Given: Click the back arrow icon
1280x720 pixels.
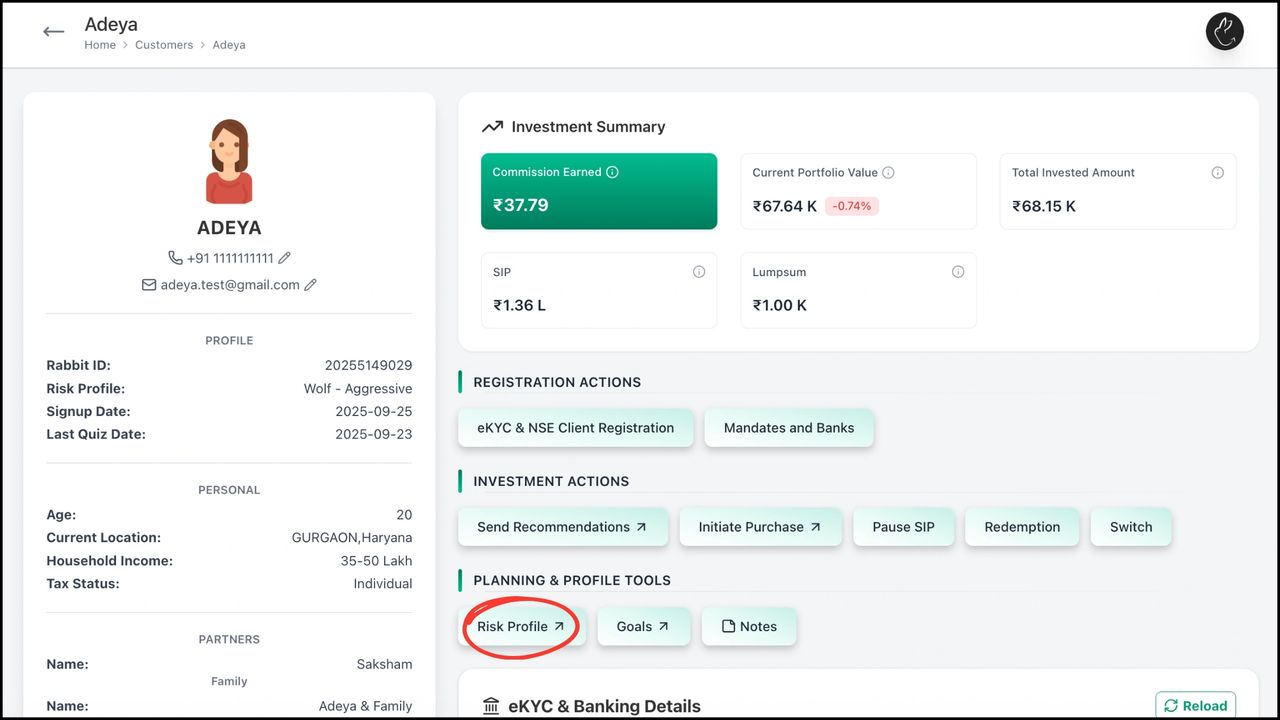Looking at the screenshot, I should pyautogui.click(x=54, y=32).
